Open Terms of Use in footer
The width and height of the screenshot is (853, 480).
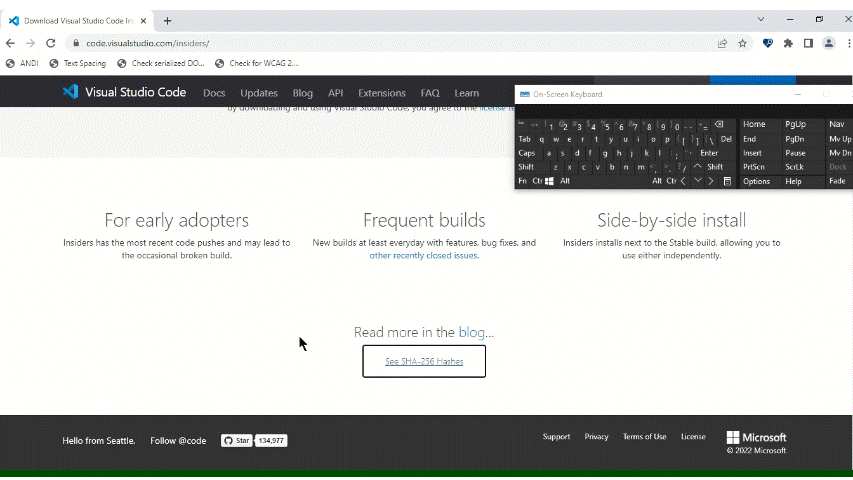coord(644,436)
